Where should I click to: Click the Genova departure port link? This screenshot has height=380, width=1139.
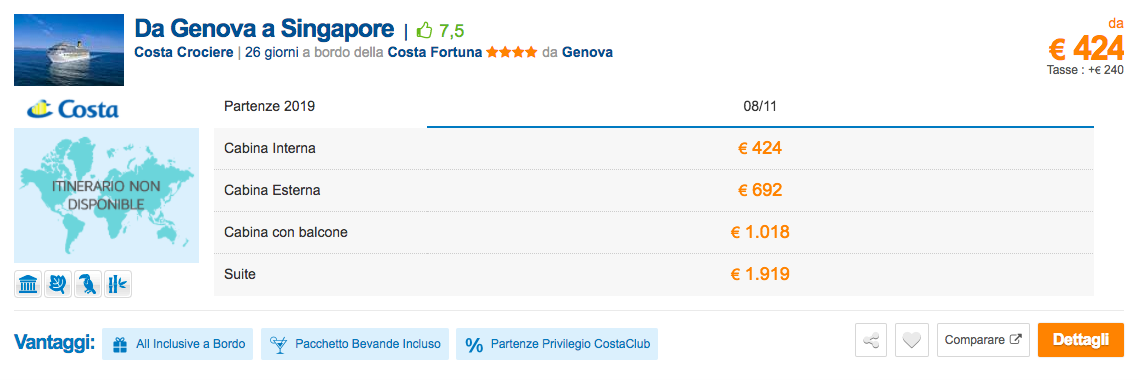tap(587, 52)
